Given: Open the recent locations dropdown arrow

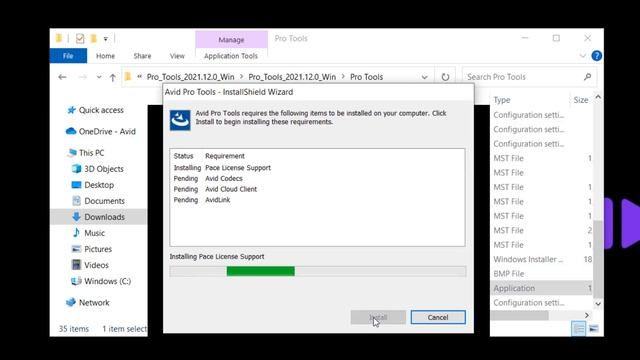Looking at the screenshot, I should point(99,77).
